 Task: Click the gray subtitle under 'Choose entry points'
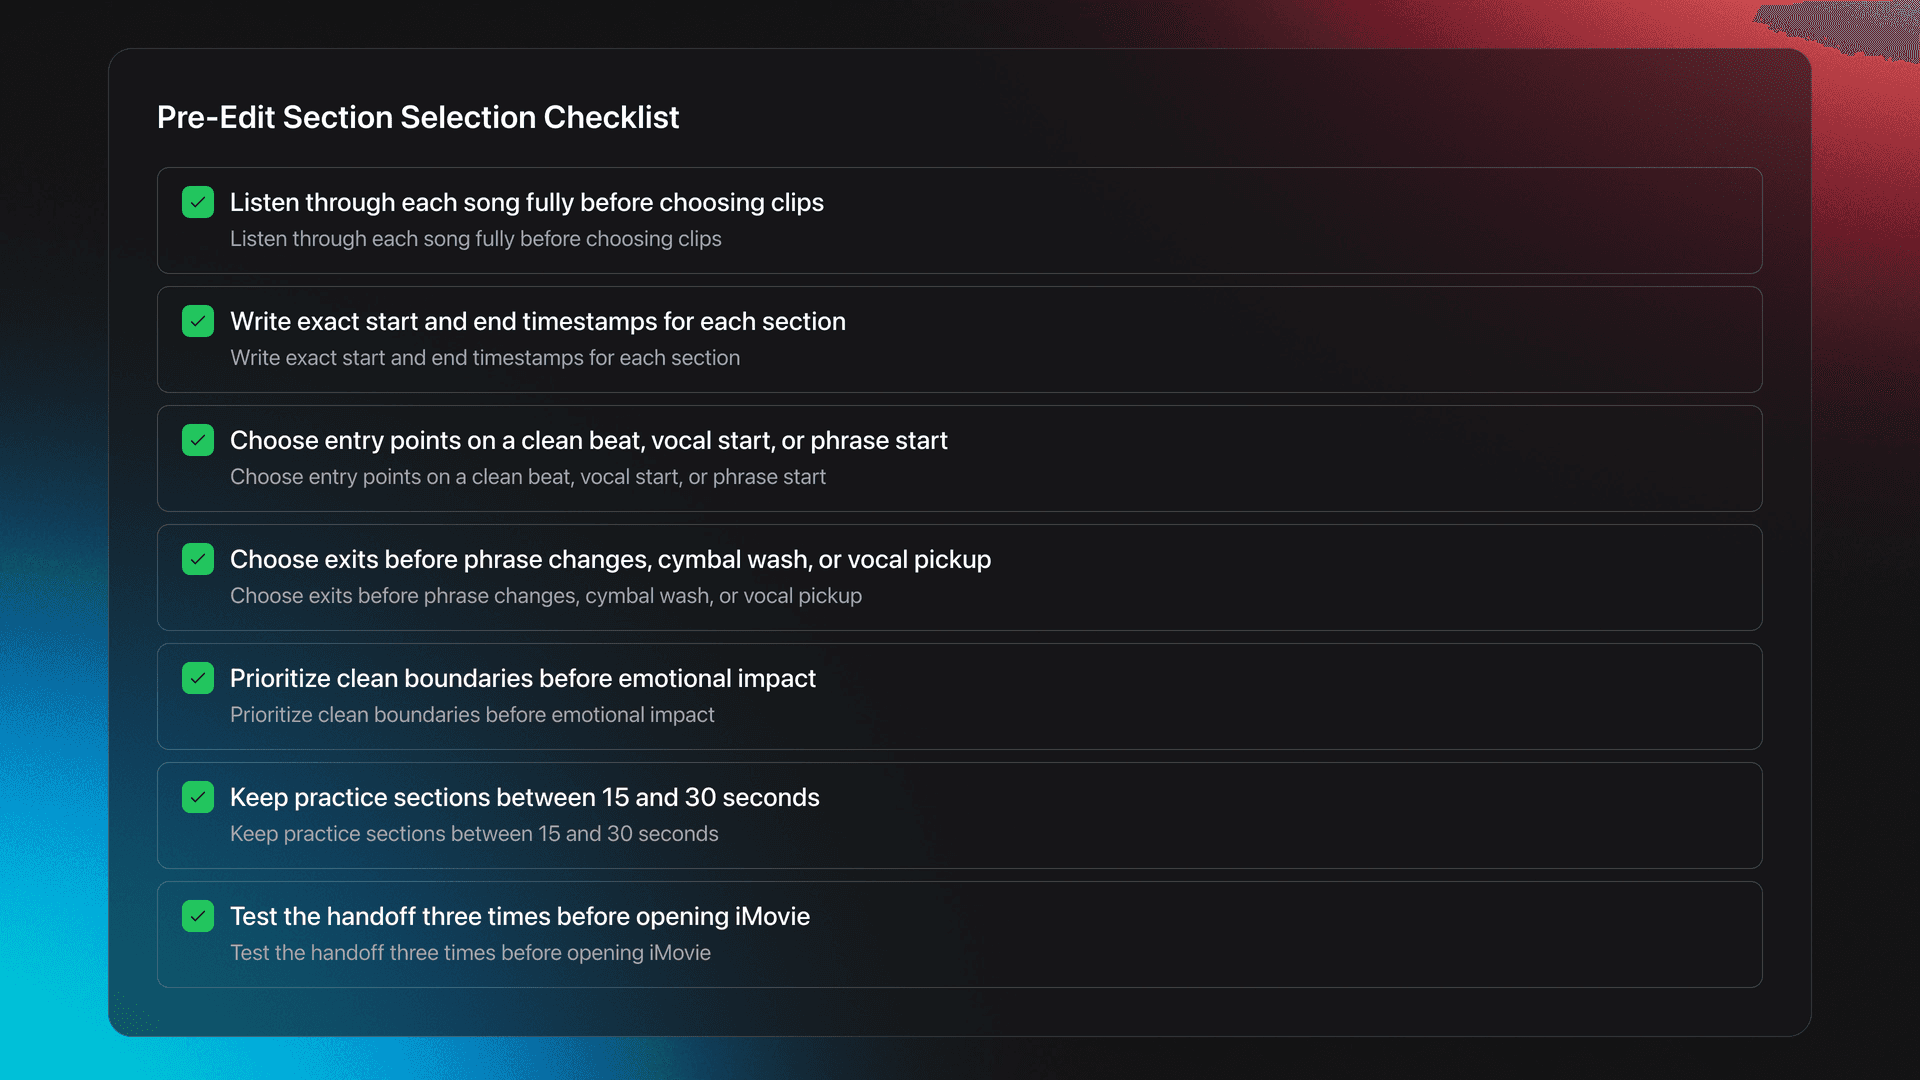527,477
